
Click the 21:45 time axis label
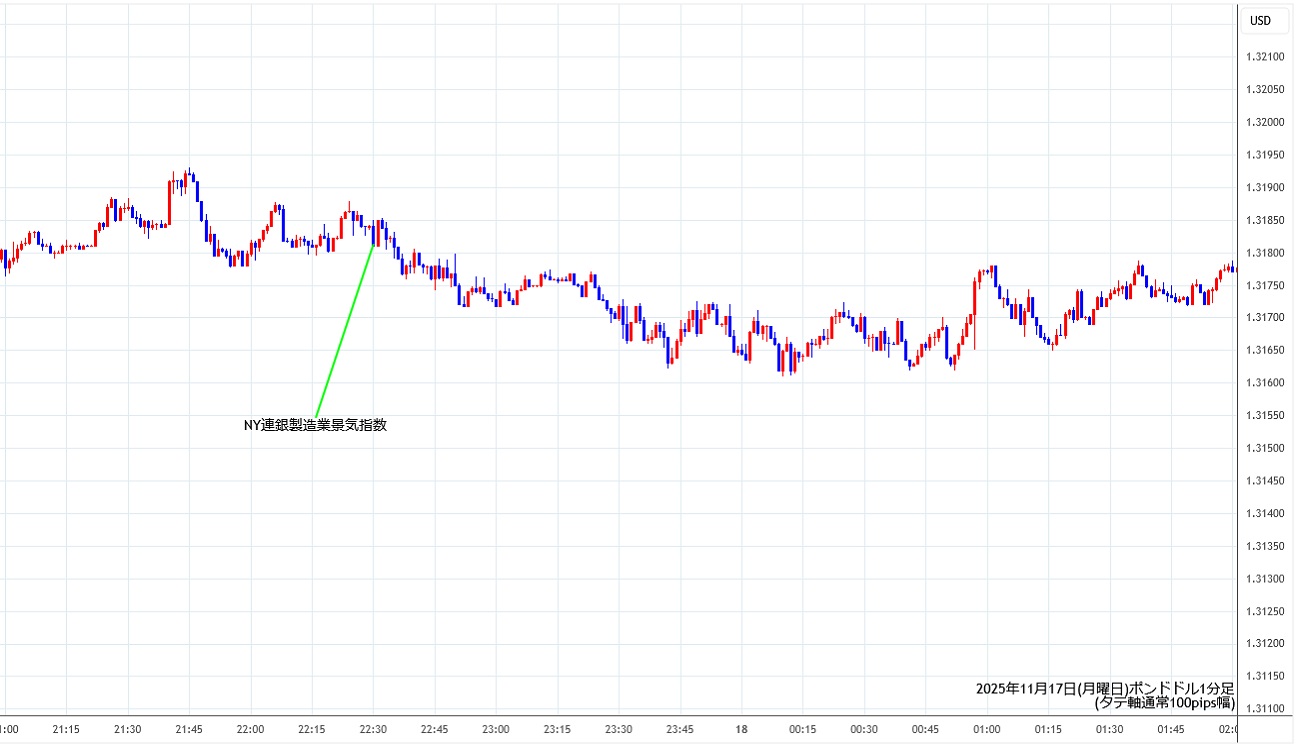pos(189,729)
